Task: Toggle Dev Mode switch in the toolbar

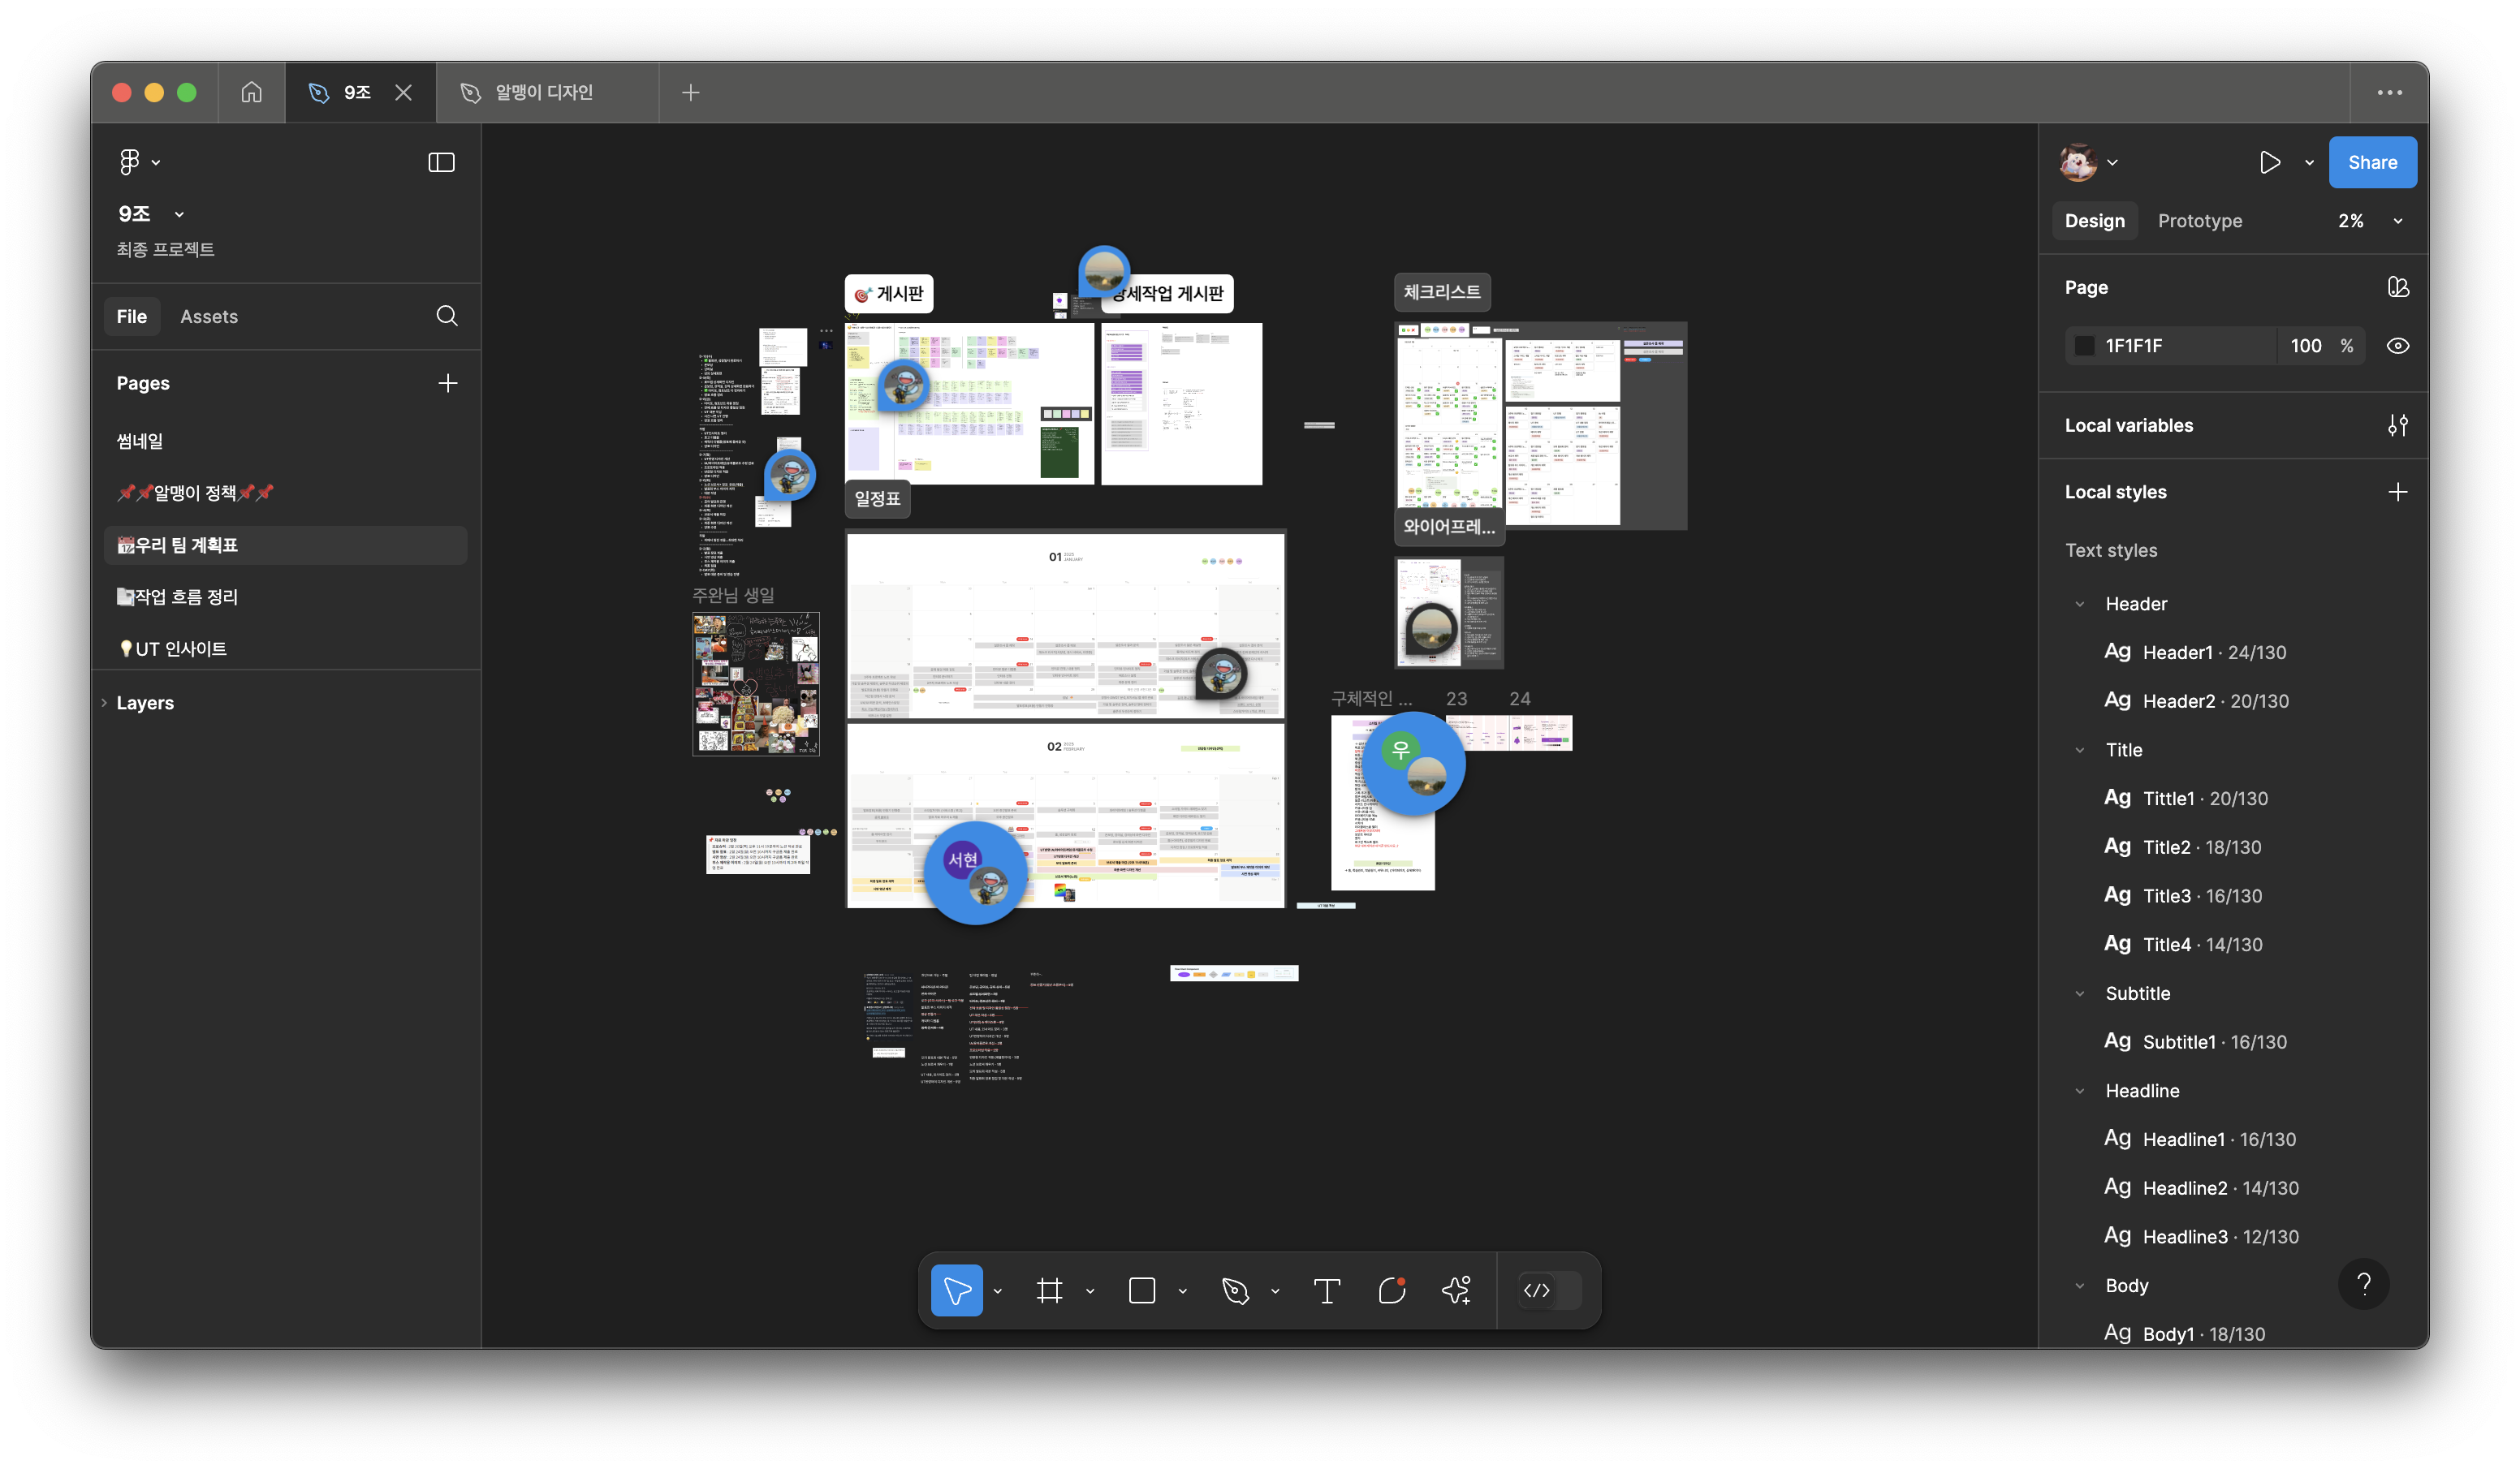Action: 1548,1290
